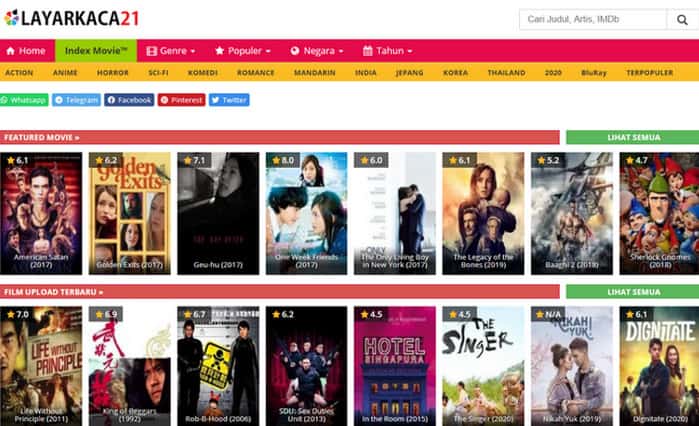Click Lihat Semua beside Featured Movie
Screen dimensions: 699x426
631,137
